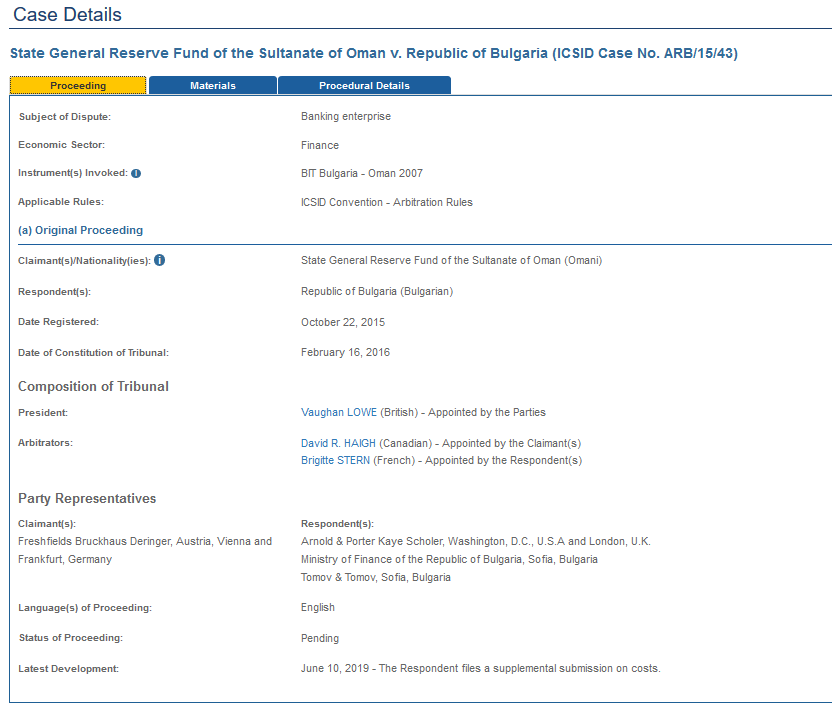Select the Proceeding tab
This screenshot has height=708, width=832.
(x=78, y=86)
